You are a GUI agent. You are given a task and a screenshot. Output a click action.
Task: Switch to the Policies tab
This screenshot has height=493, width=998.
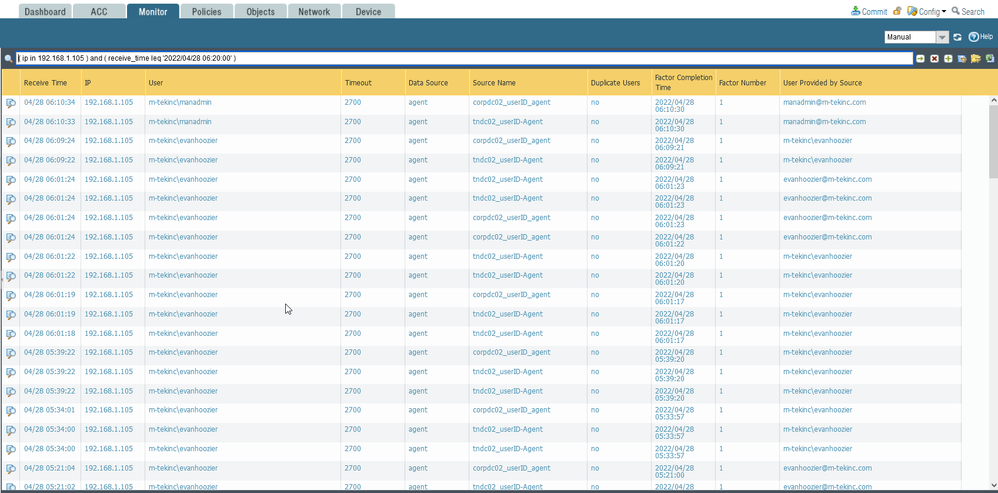206,12
